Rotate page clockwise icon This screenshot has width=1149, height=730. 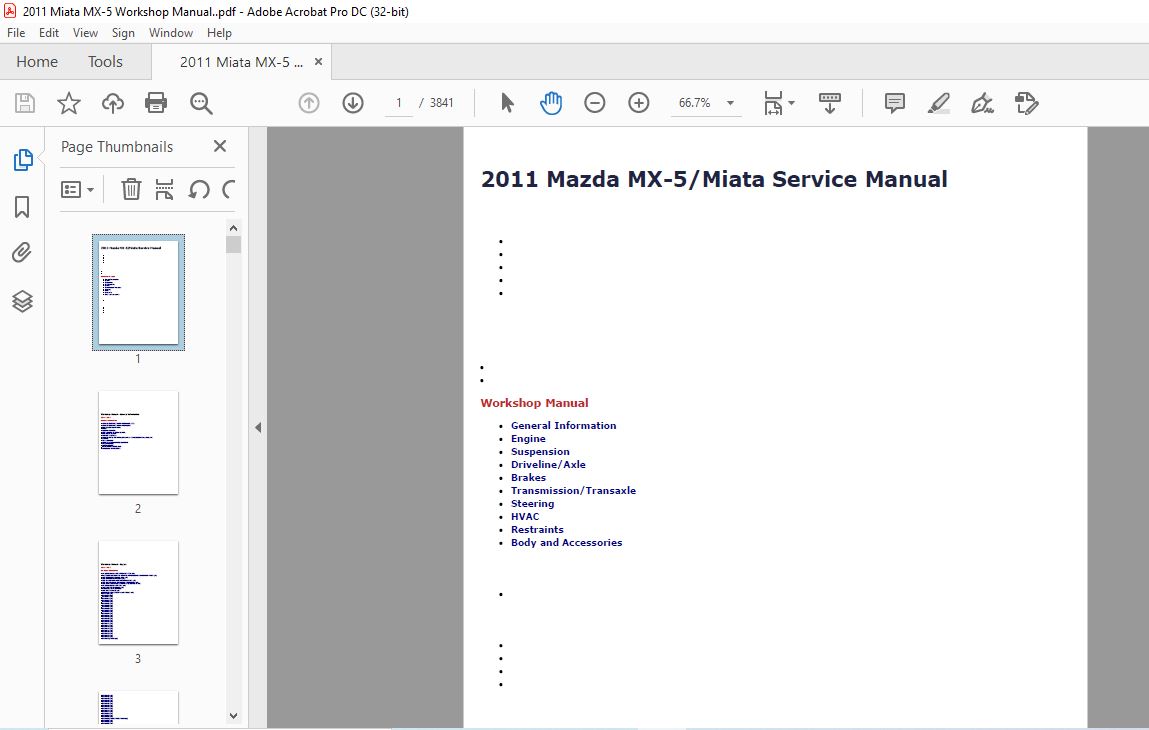pos(229,190)
